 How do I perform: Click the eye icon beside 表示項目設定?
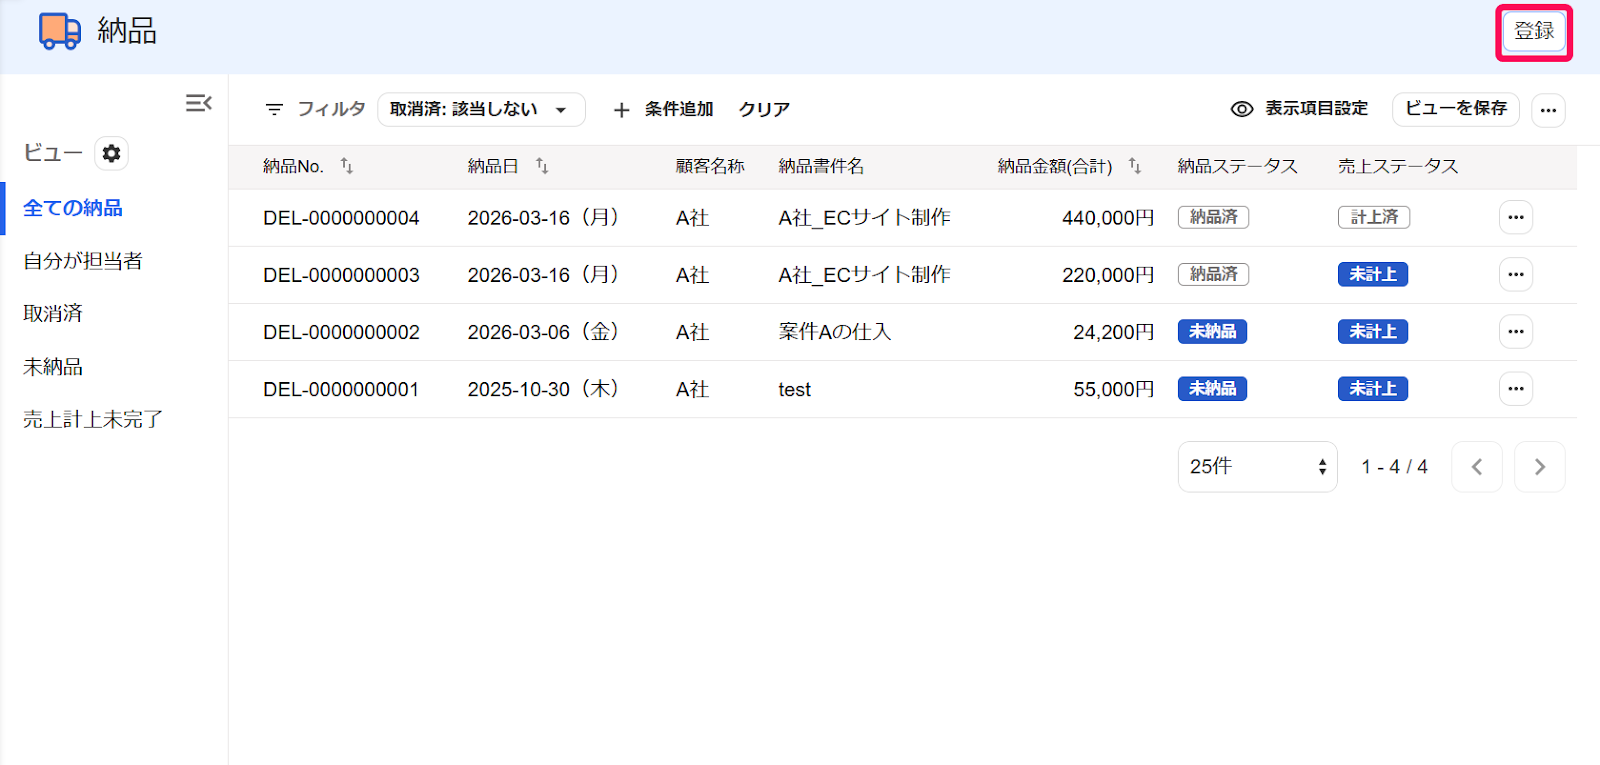(x=1242, y=109)
